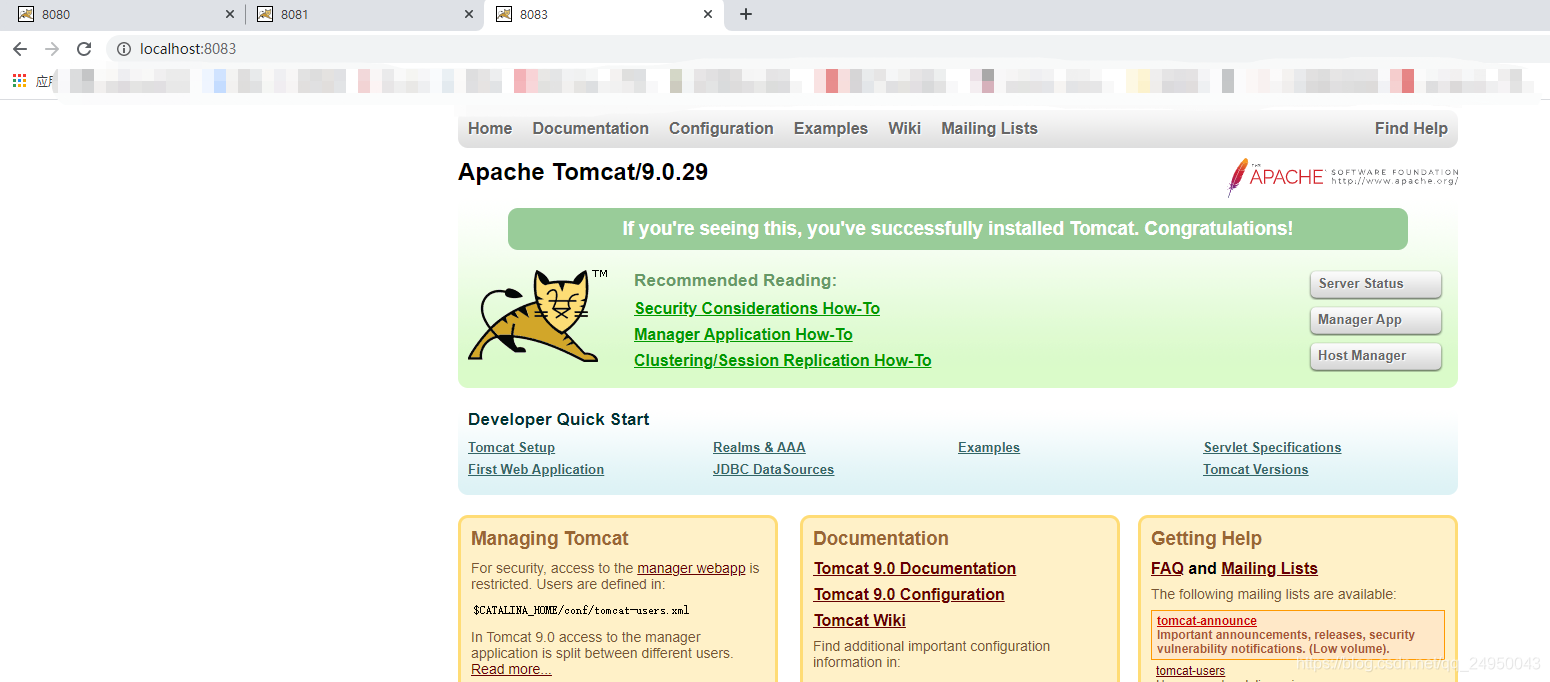Click Find Help in nav bar
The width and height of the screenshot is (1550, 682).
click(1411, 128)
